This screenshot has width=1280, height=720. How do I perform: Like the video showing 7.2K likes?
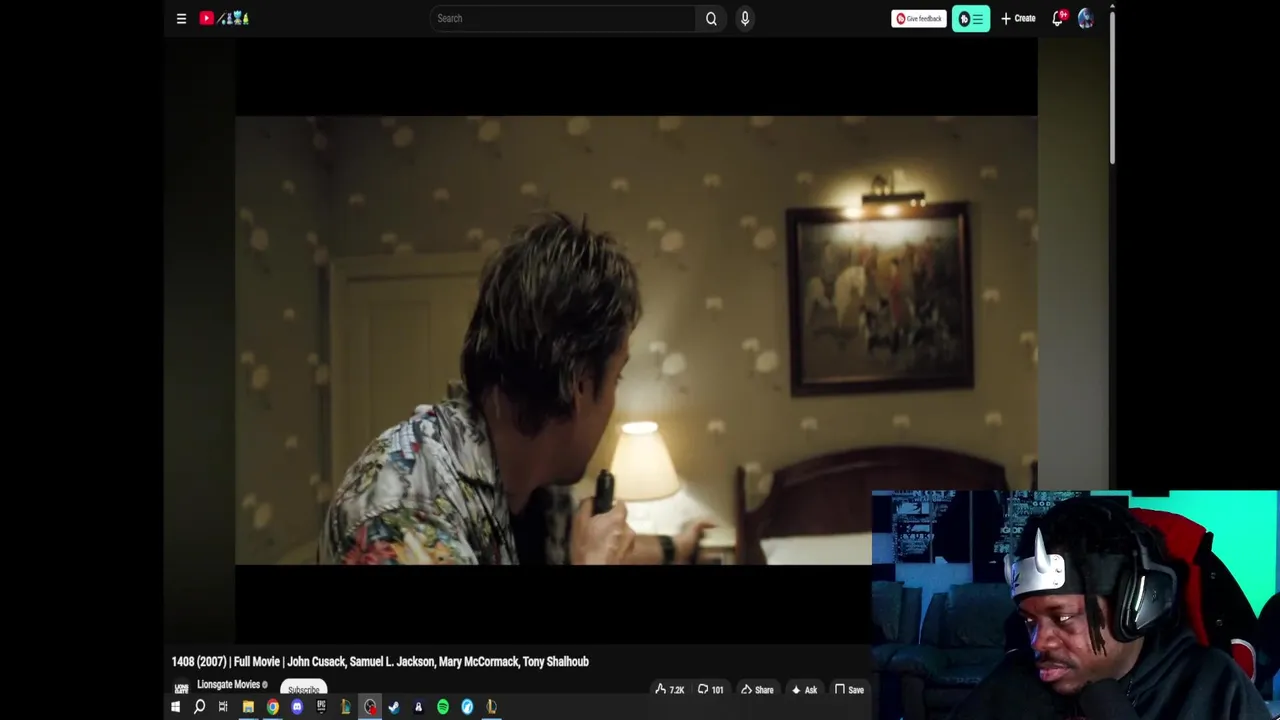(x=670, y=689)
